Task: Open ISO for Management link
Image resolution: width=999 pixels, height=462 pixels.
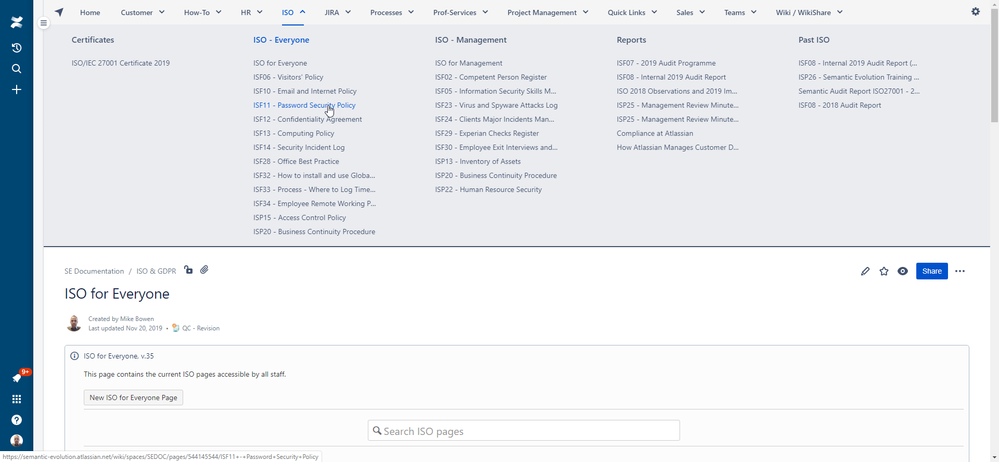Action: (x=468, y=63)
